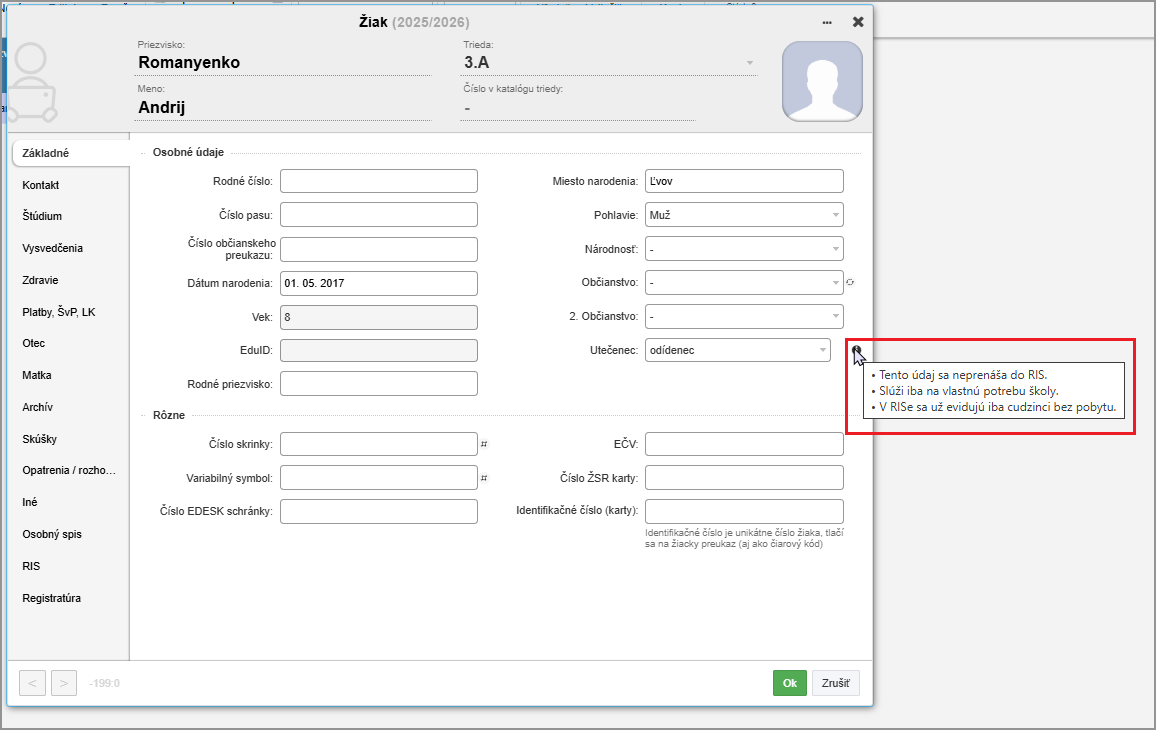Click the Rodné číslo input field
Viewport: 1156px width, 730px height.
click(x=379, y=181)
